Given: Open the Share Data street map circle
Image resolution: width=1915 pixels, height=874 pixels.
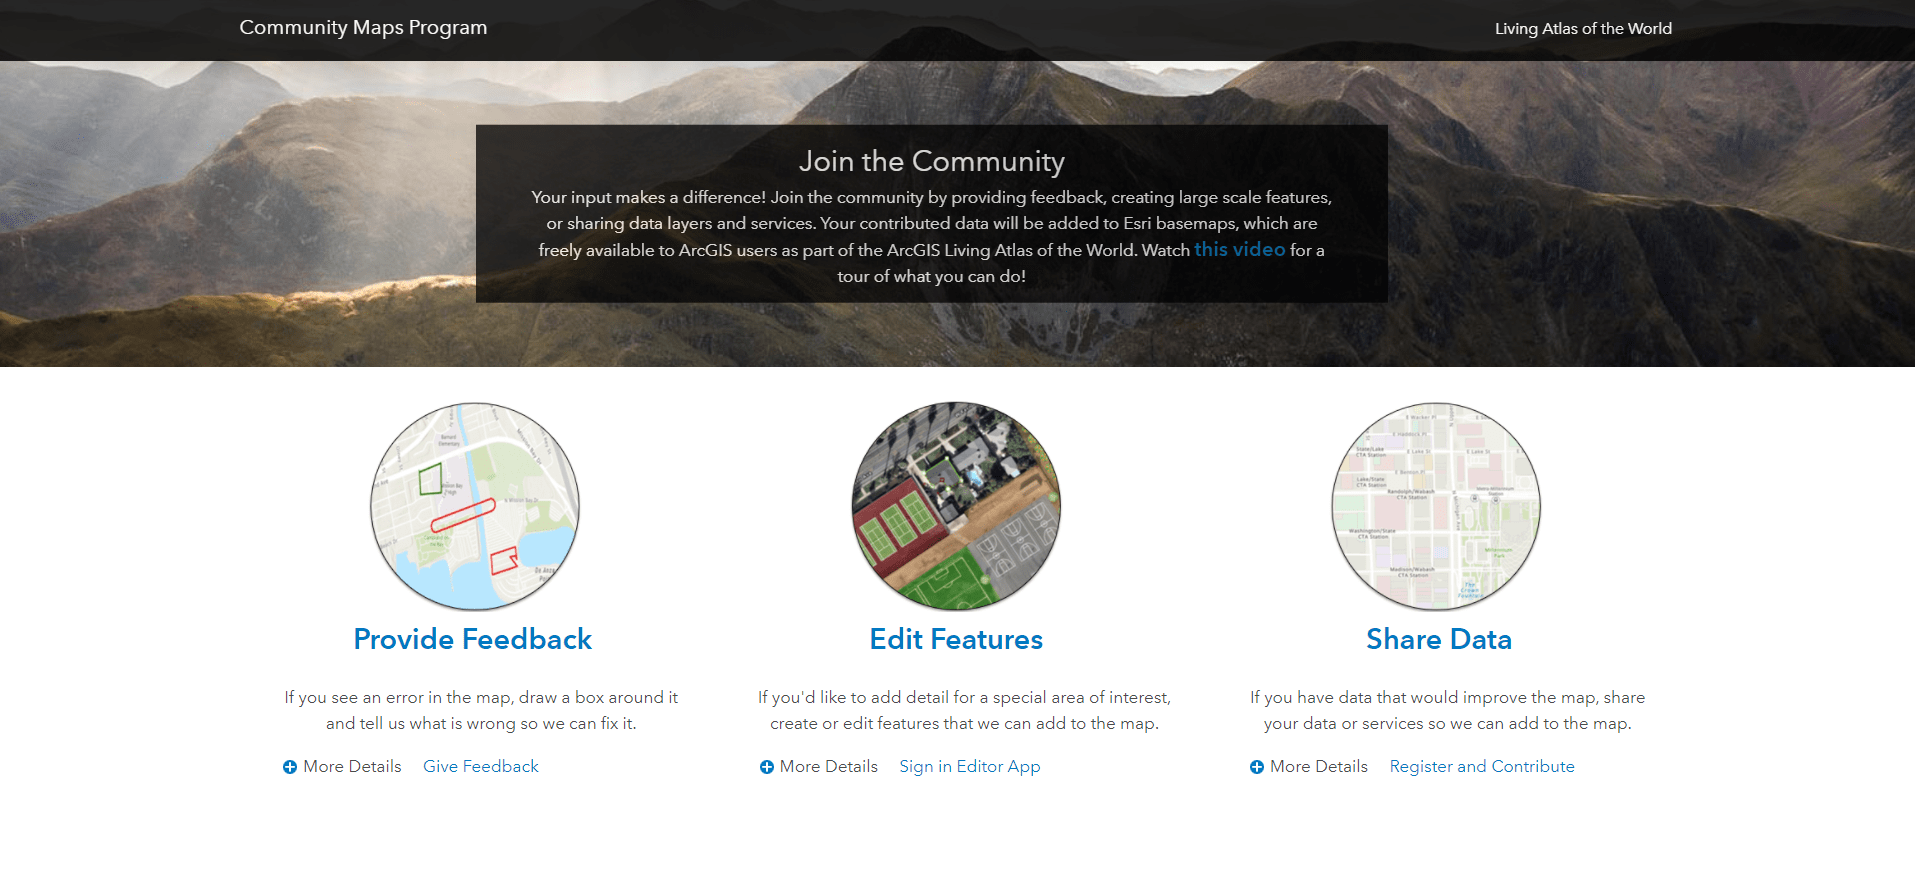Looking at the screenshot, I should (1436, 506).
